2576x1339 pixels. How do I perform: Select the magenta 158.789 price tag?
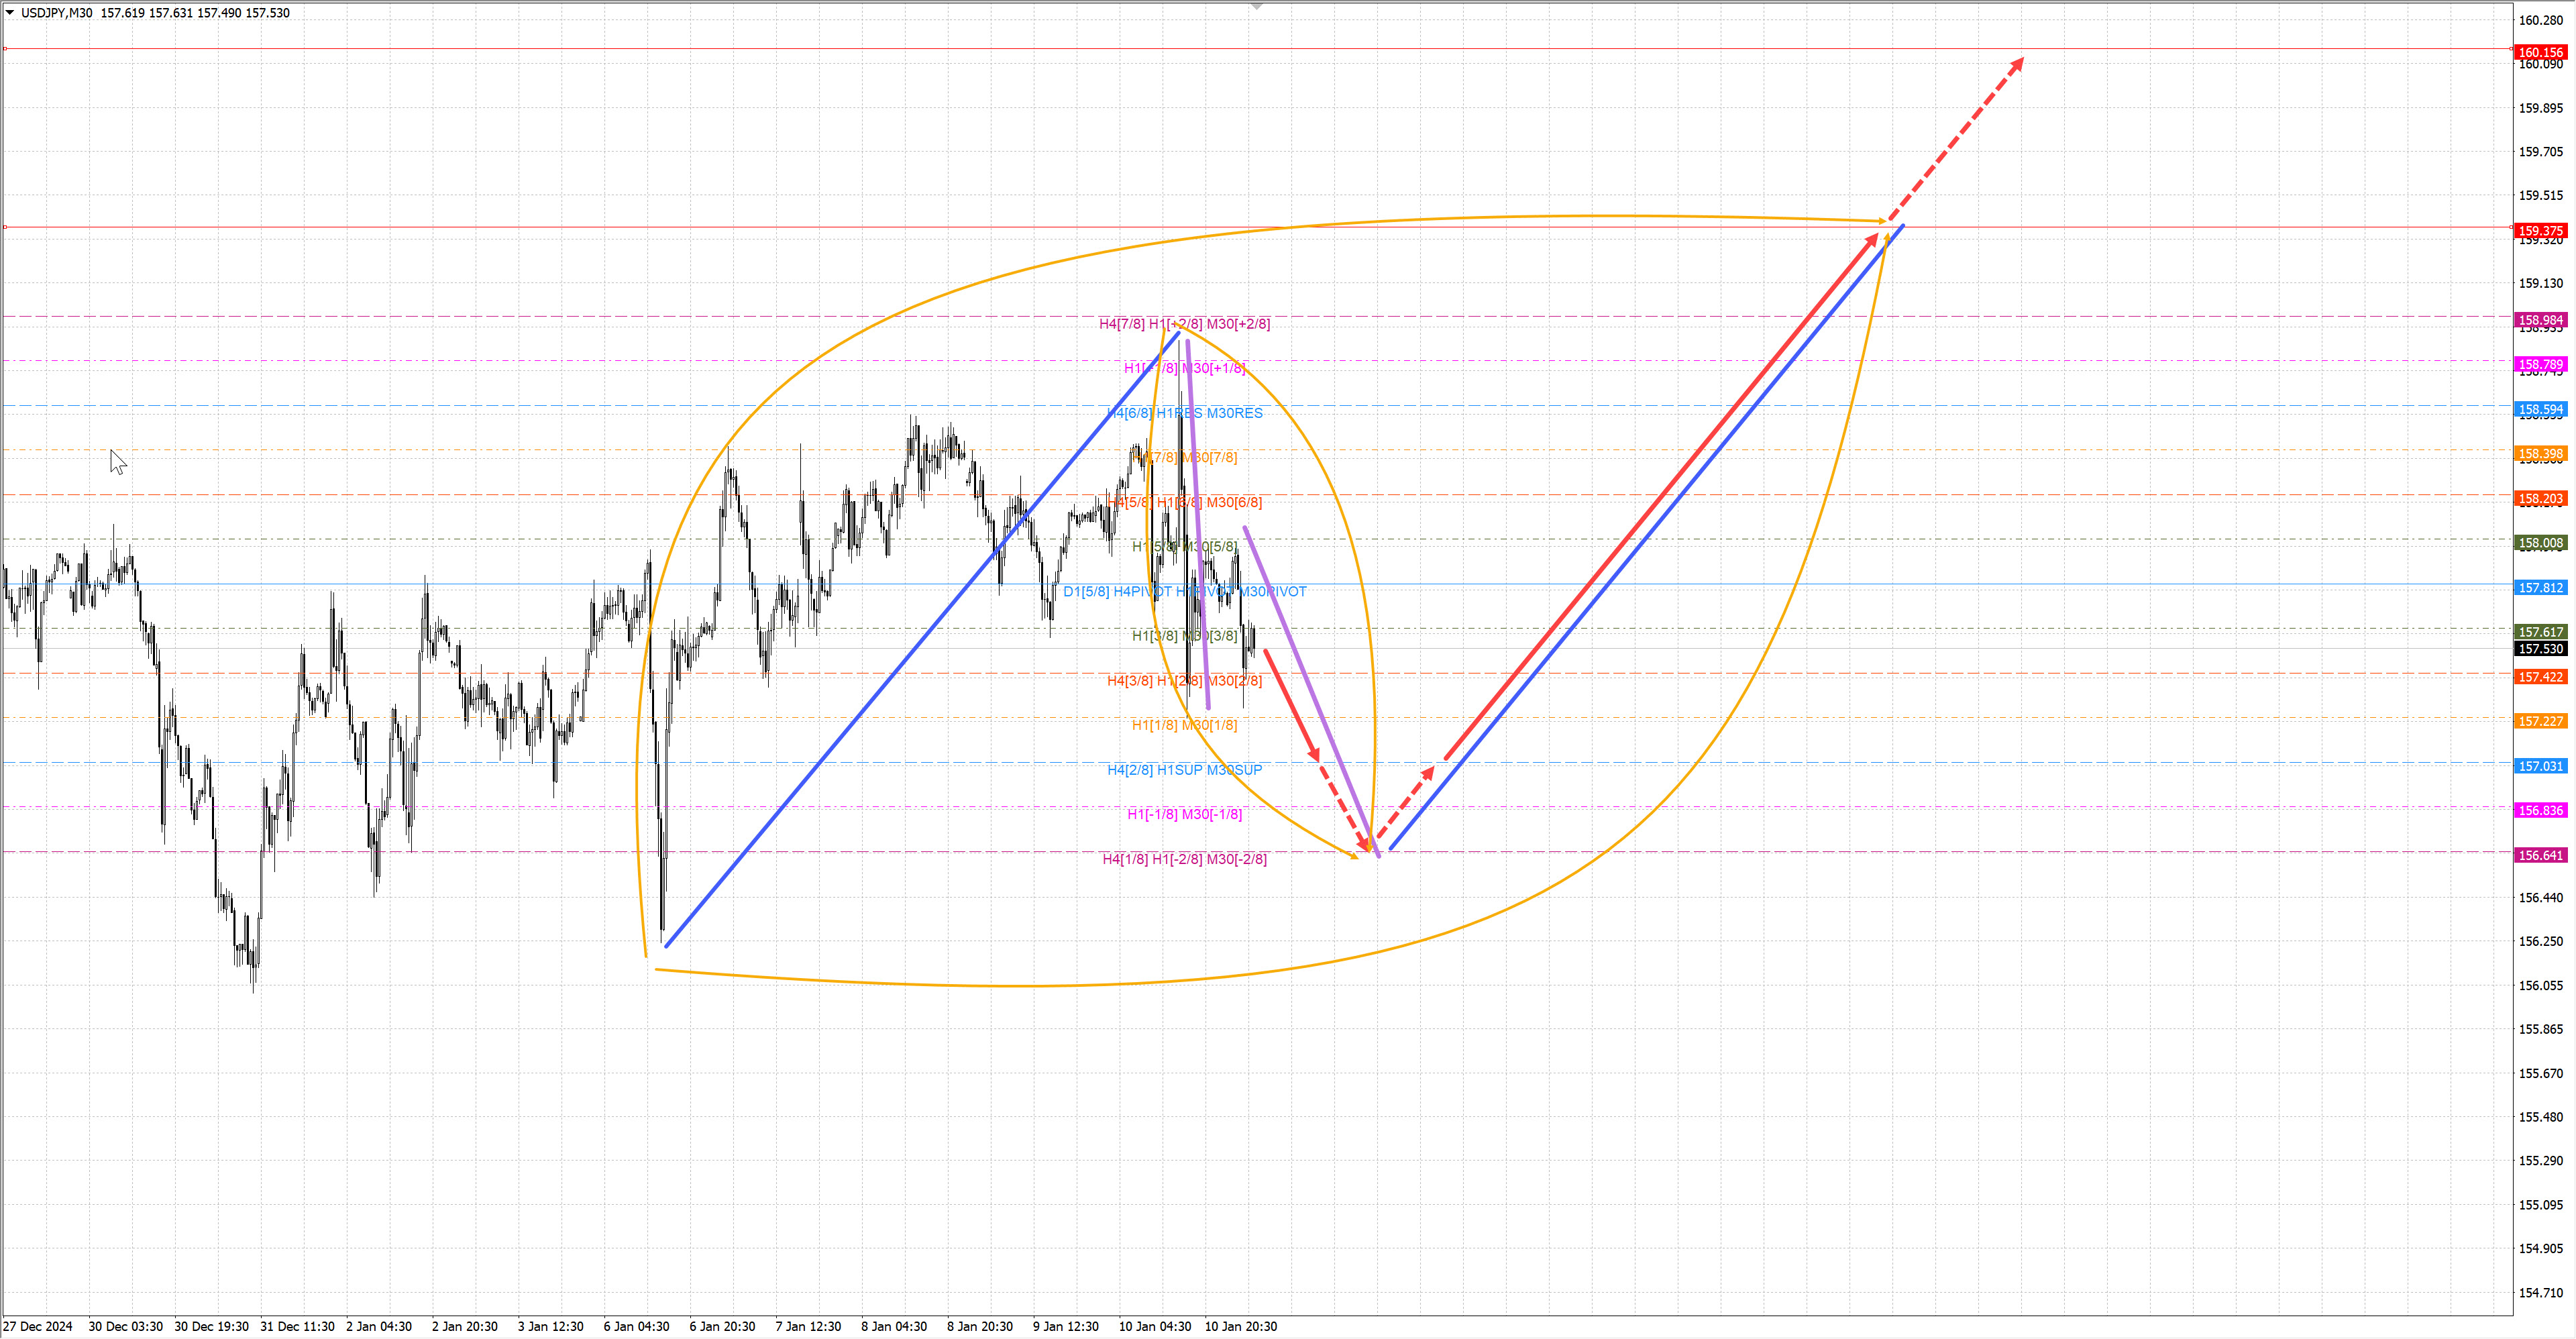coord(2541,365)
